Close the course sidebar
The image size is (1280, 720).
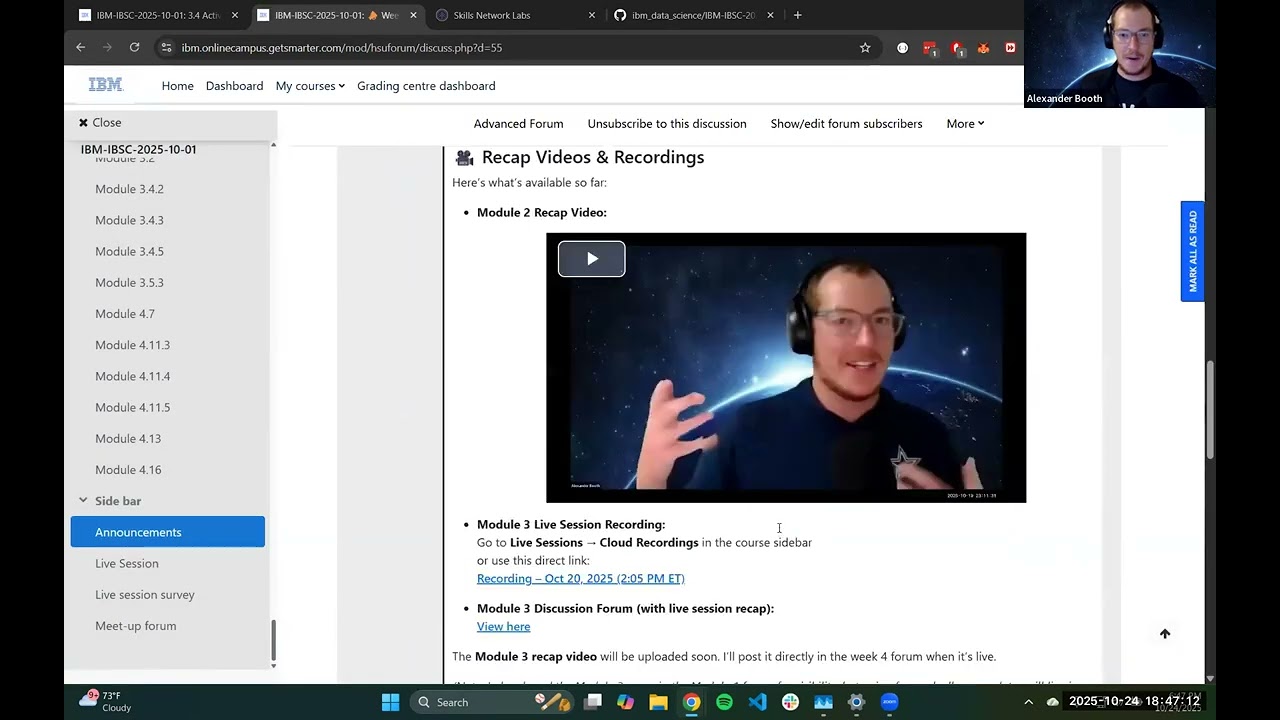tap(100, 122)
